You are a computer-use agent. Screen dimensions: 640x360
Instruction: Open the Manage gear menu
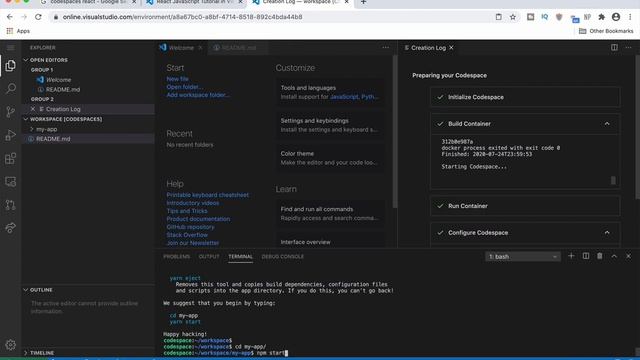(x=11, y=345)
